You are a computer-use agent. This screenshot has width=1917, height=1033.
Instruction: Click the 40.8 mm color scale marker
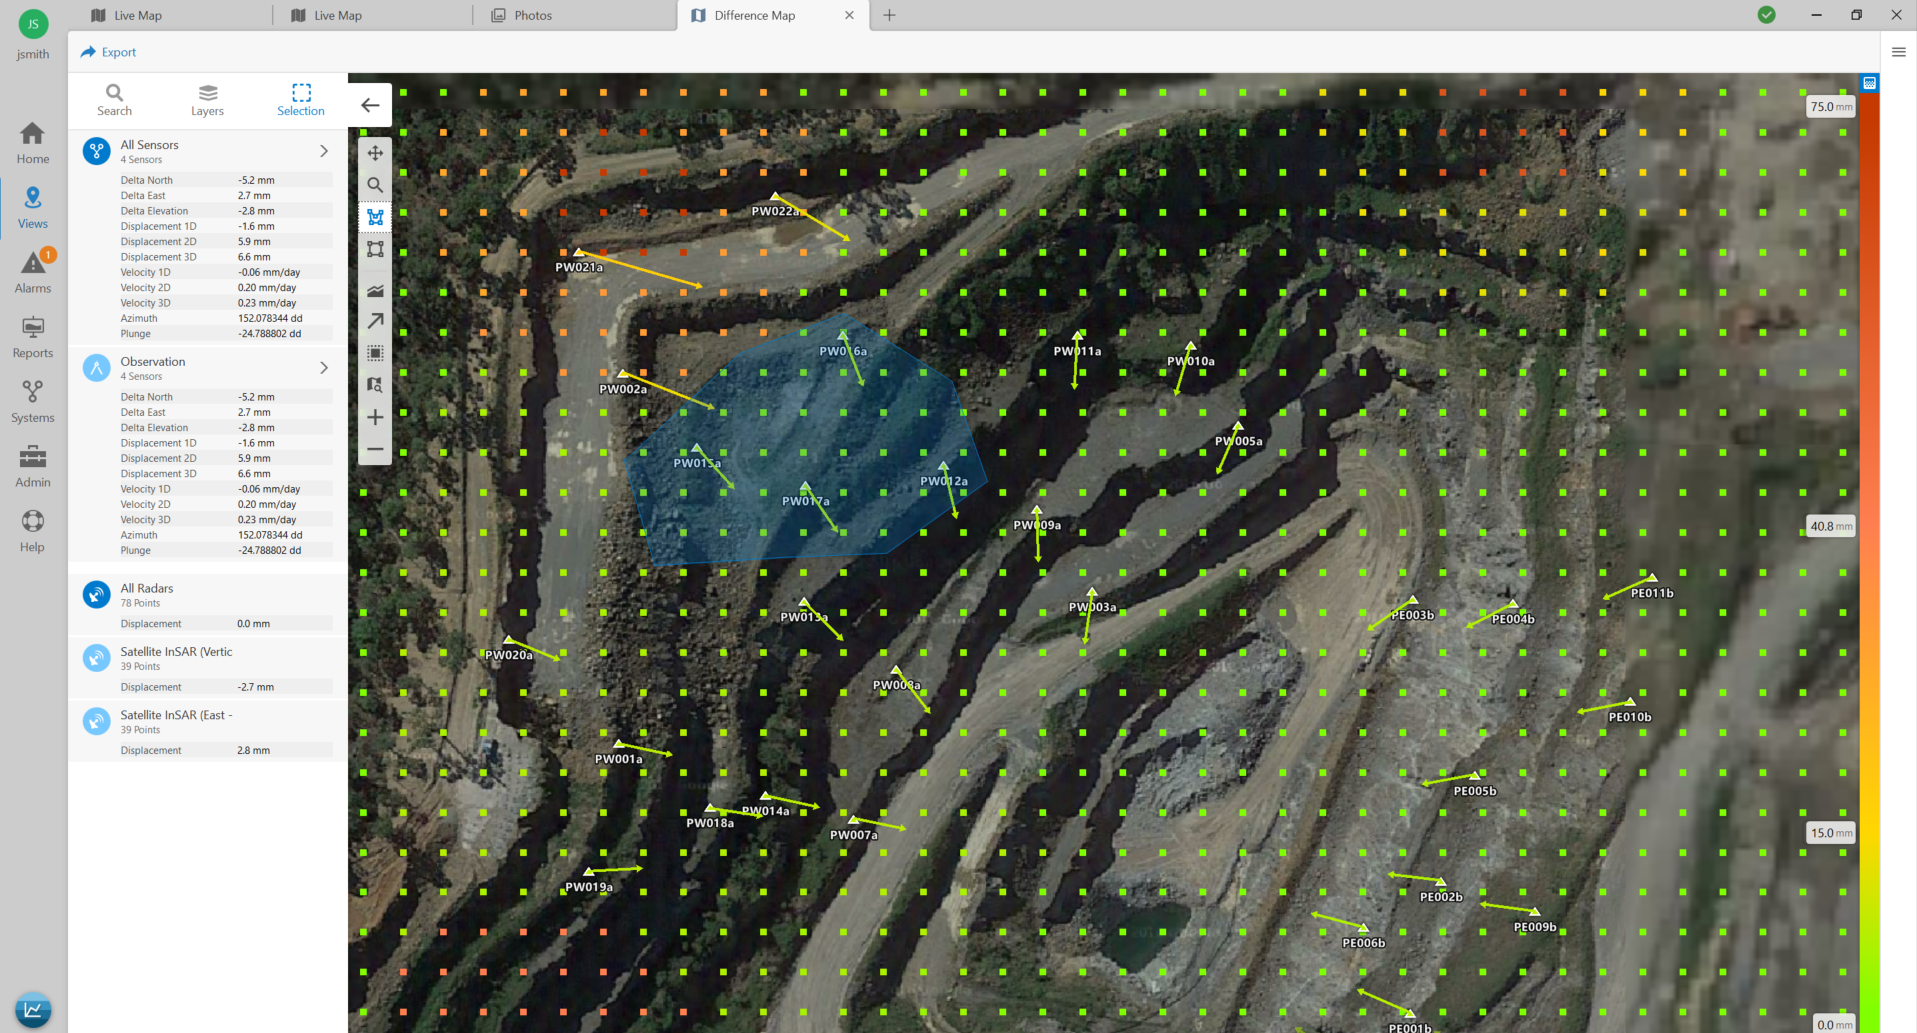1830,526
